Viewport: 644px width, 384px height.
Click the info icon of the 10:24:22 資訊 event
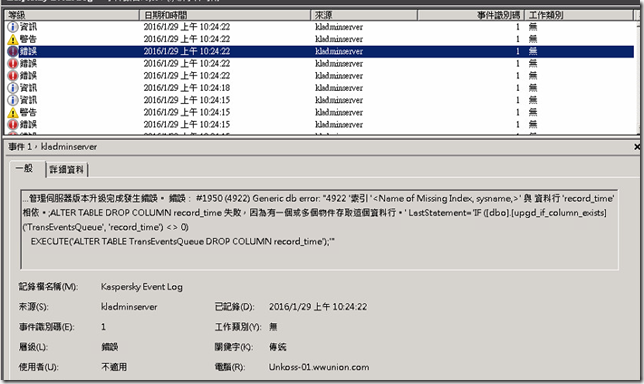pos(13,27)
